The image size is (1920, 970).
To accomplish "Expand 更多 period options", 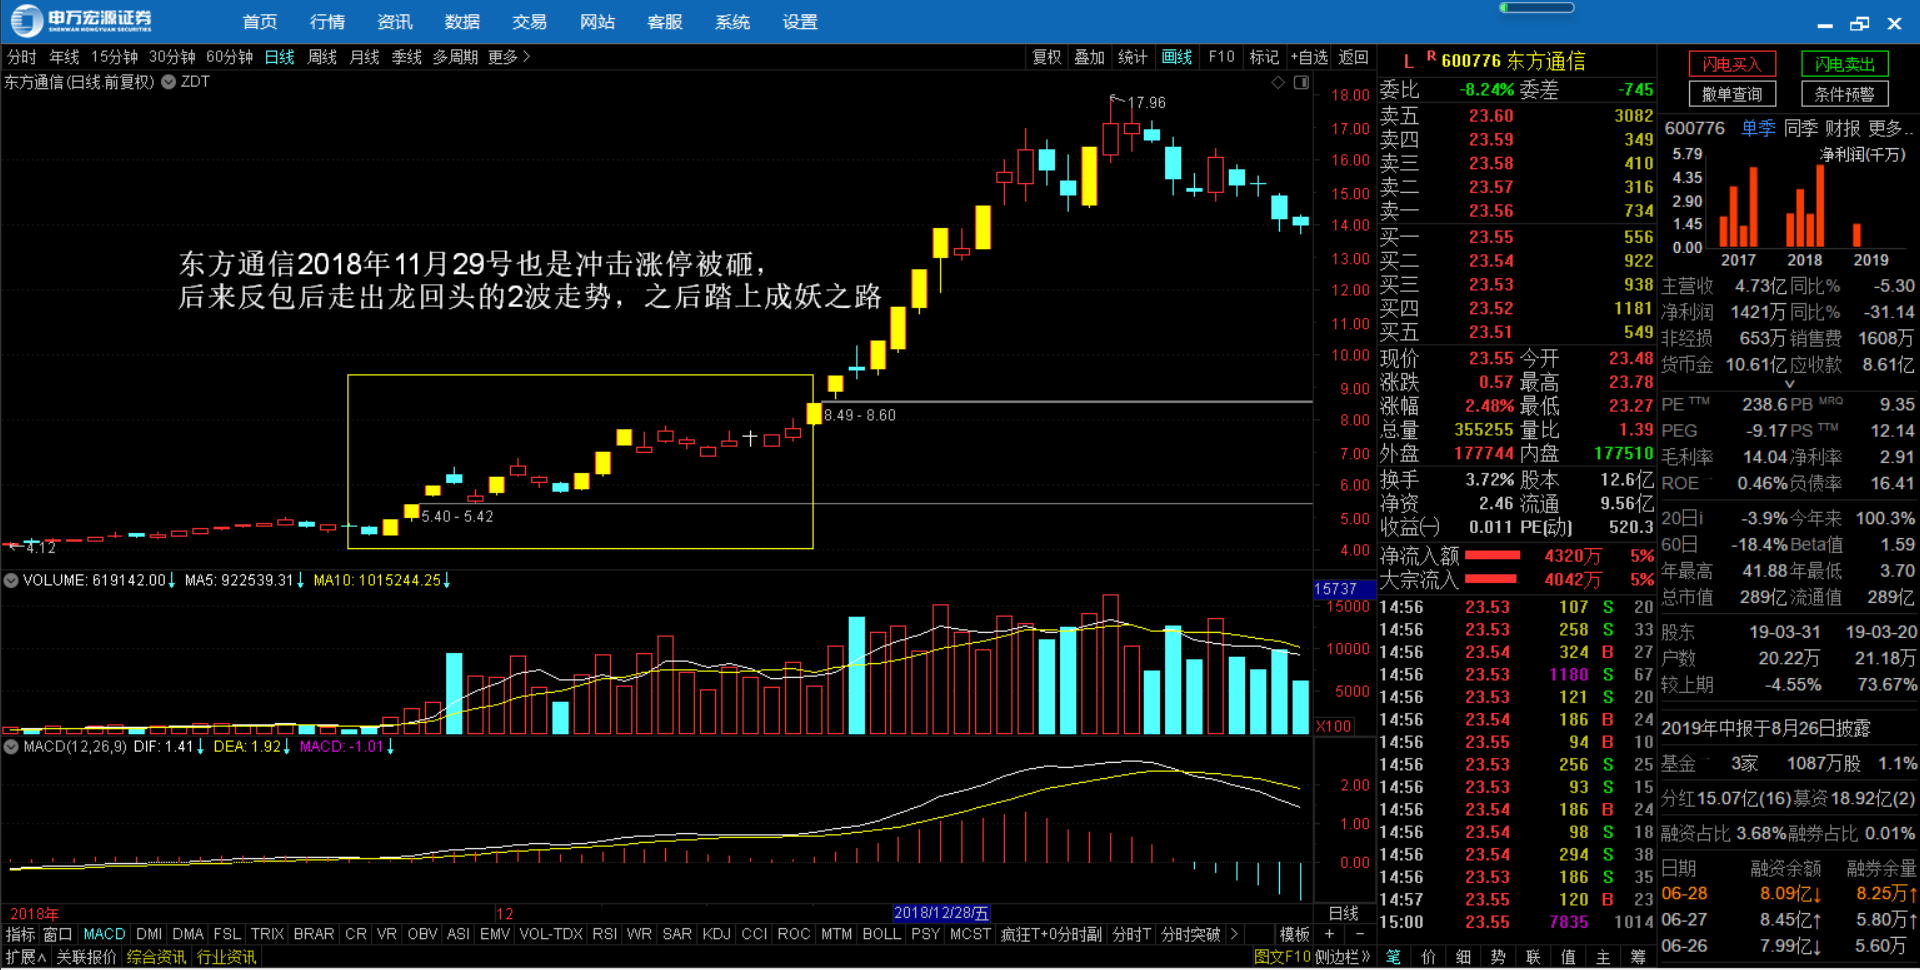I will [509, 57].
